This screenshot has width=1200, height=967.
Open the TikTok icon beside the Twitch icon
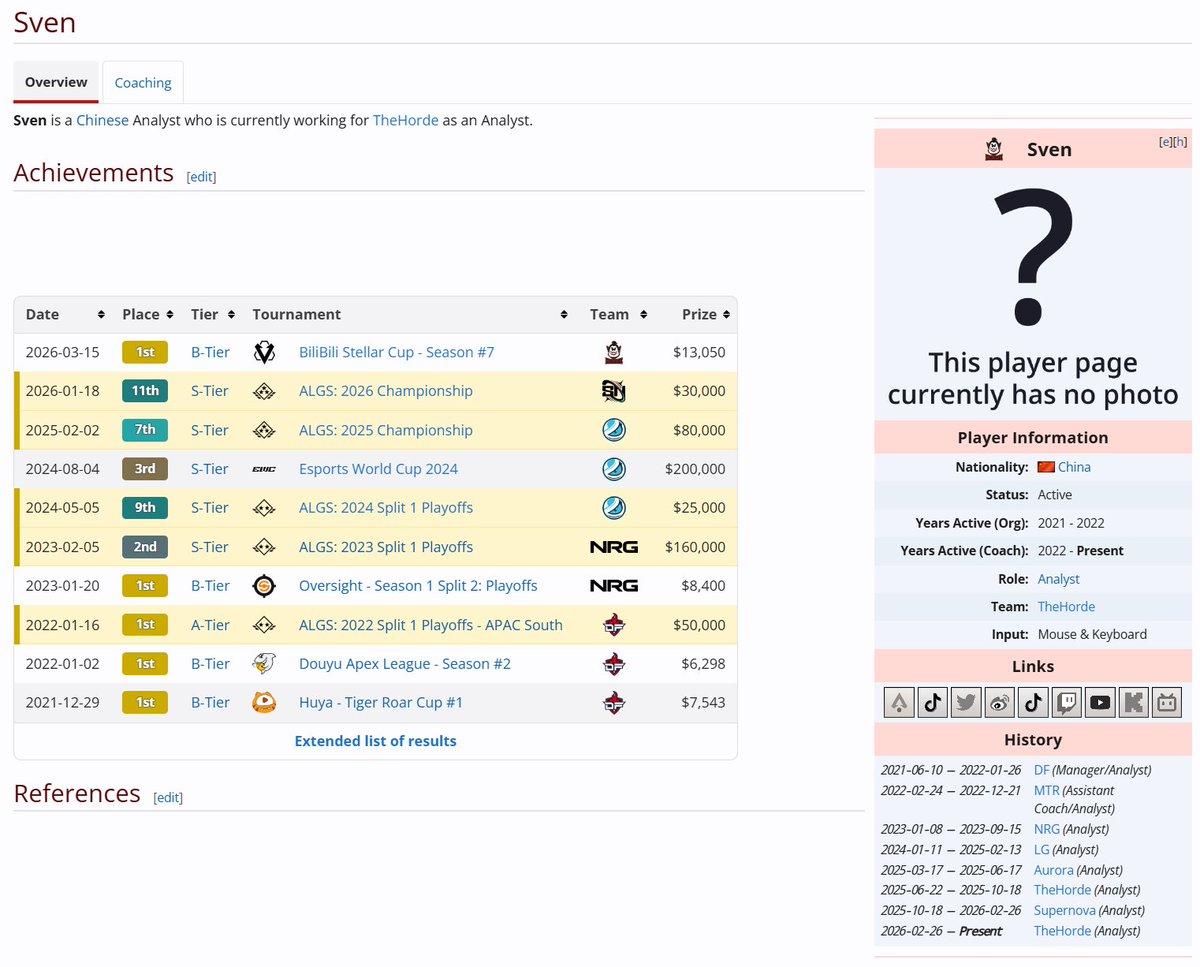click(x=1033, y=703)
